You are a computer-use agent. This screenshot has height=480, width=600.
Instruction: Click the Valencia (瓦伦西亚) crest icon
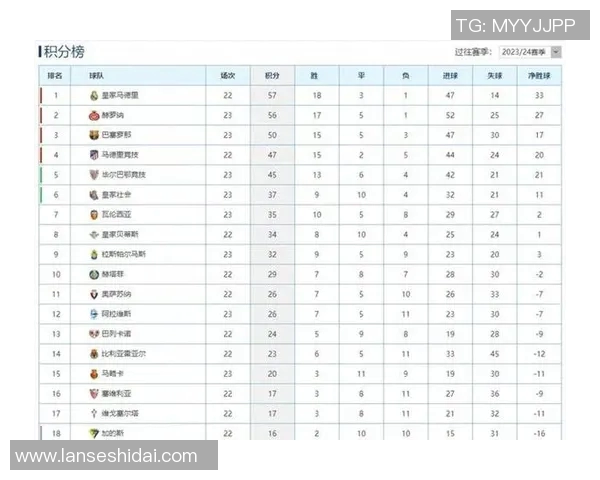(x=93, y=215)
